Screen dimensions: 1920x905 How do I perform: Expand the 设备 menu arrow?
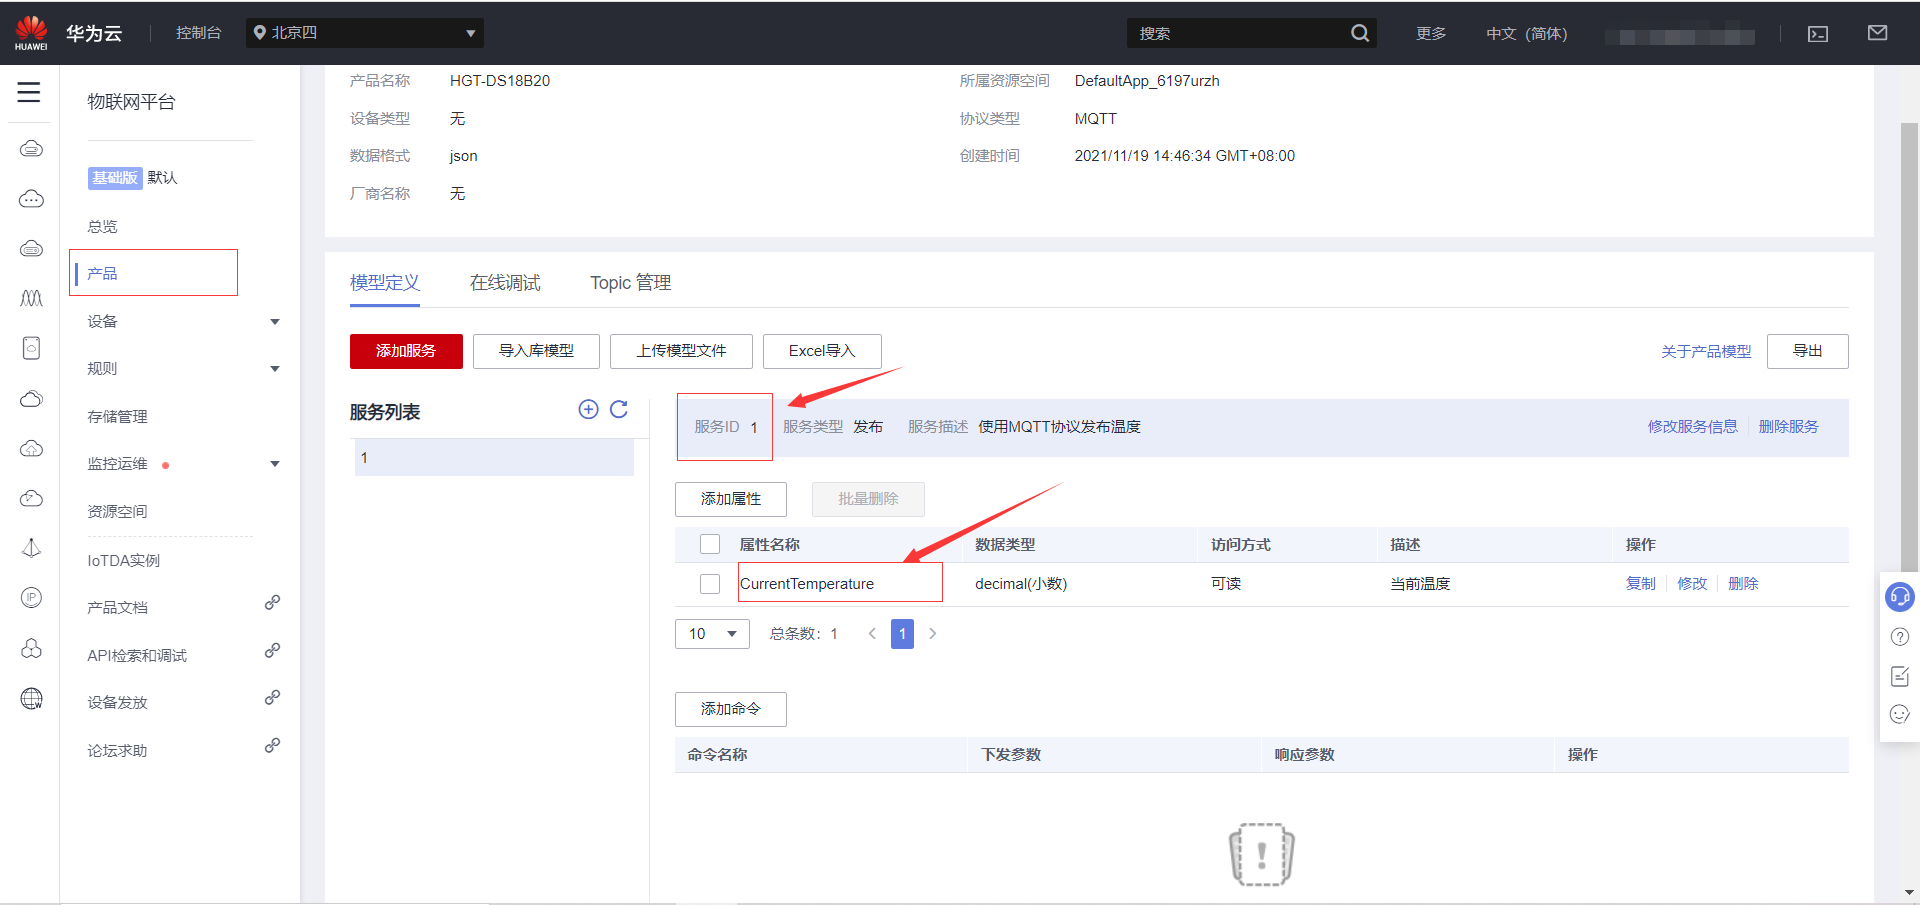pos(275,322)
